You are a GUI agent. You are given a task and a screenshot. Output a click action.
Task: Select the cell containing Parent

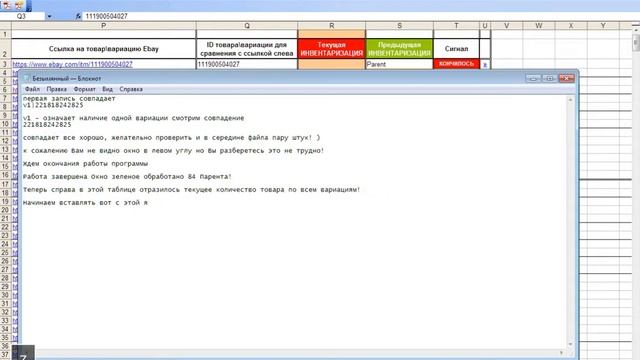pyautogui.click(x=399, y=64)
